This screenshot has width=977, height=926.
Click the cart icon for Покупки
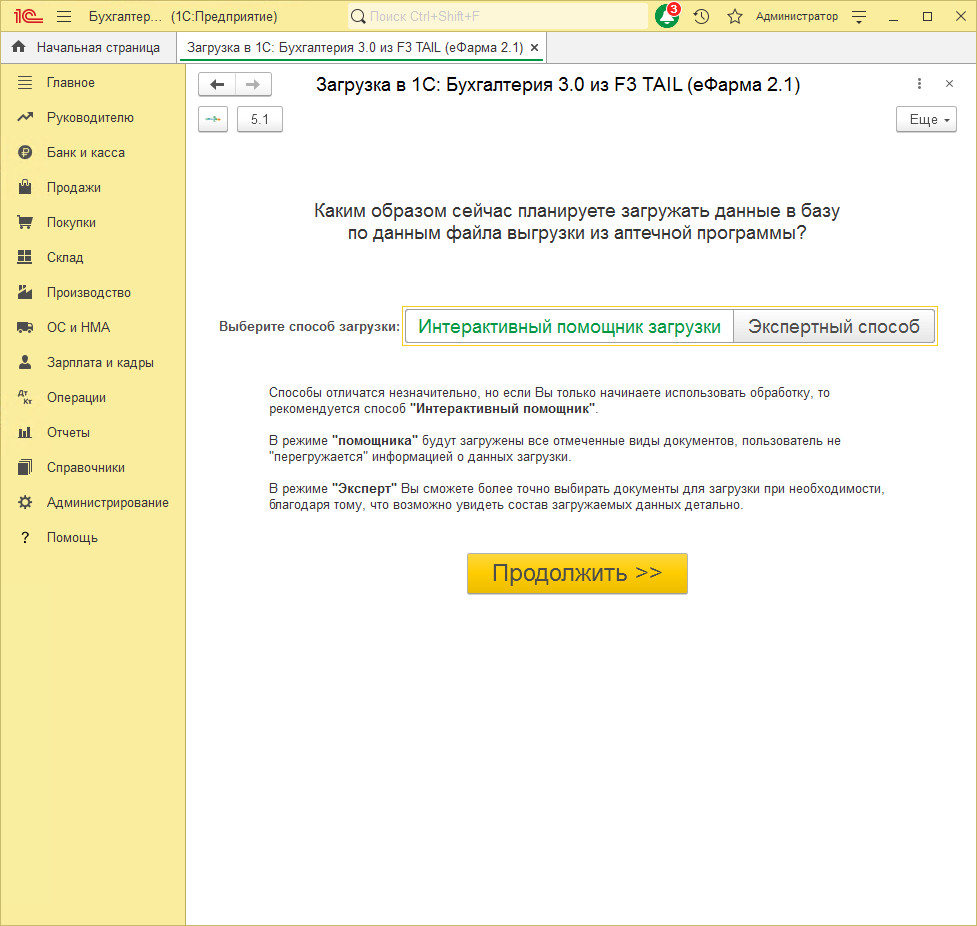(x=25, y=222)
